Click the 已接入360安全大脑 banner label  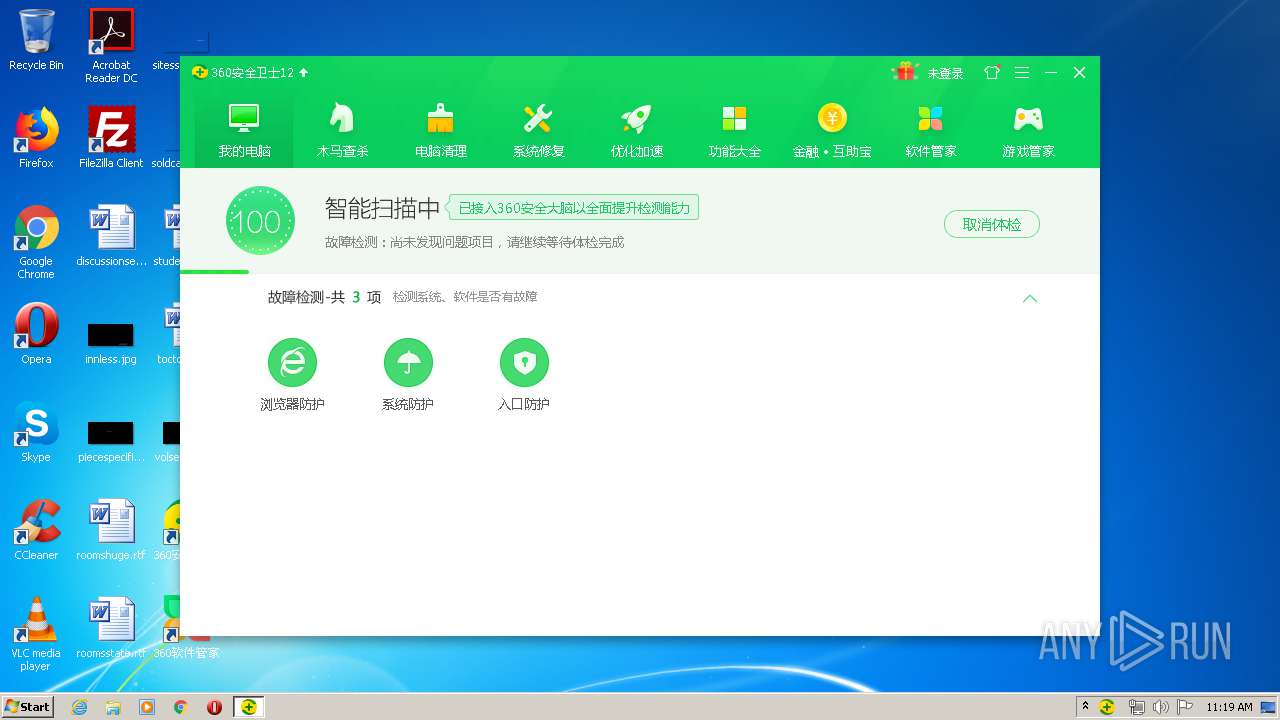(x=573, y=208)
